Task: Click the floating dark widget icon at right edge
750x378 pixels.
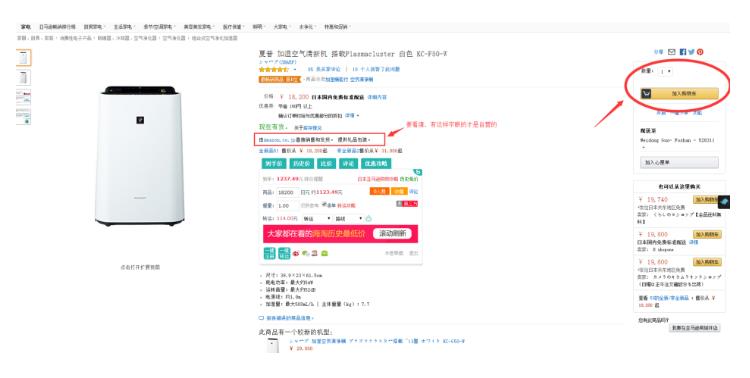Action: tap(724, 202)
